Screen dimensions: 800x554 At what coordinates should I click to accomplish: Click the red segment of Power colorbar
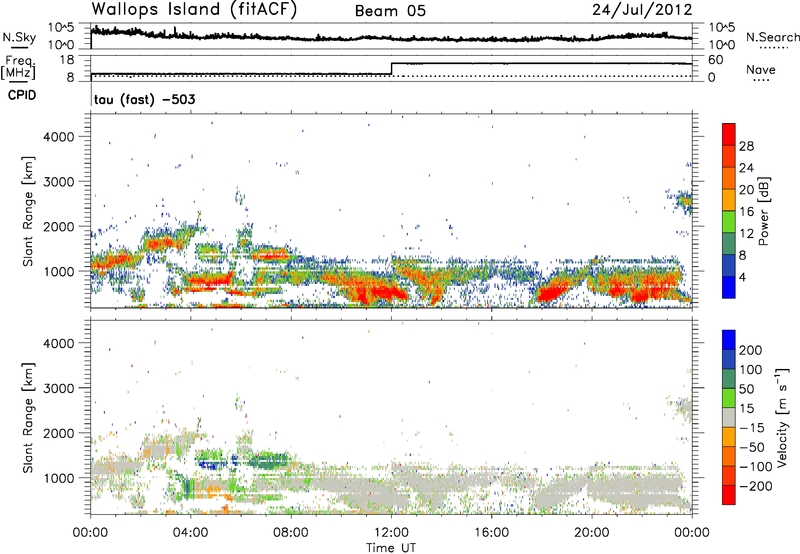729,134
